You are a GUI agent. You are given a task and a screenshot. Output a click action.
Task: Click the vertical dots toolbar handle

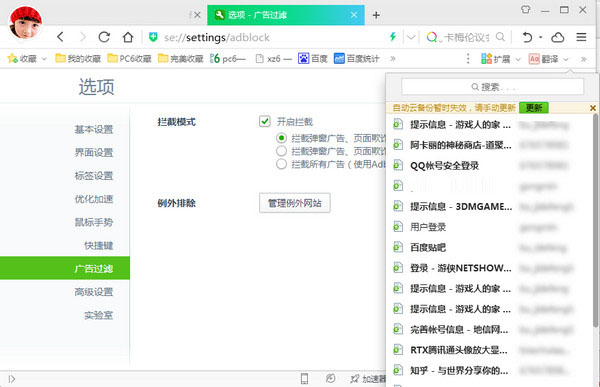coord(468,59)
